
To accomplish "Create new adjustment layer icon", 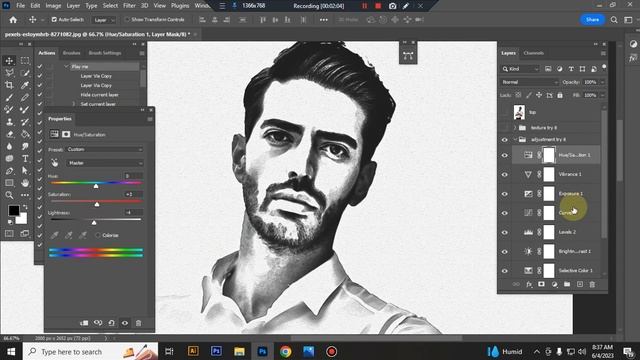I will coord(554,284).
